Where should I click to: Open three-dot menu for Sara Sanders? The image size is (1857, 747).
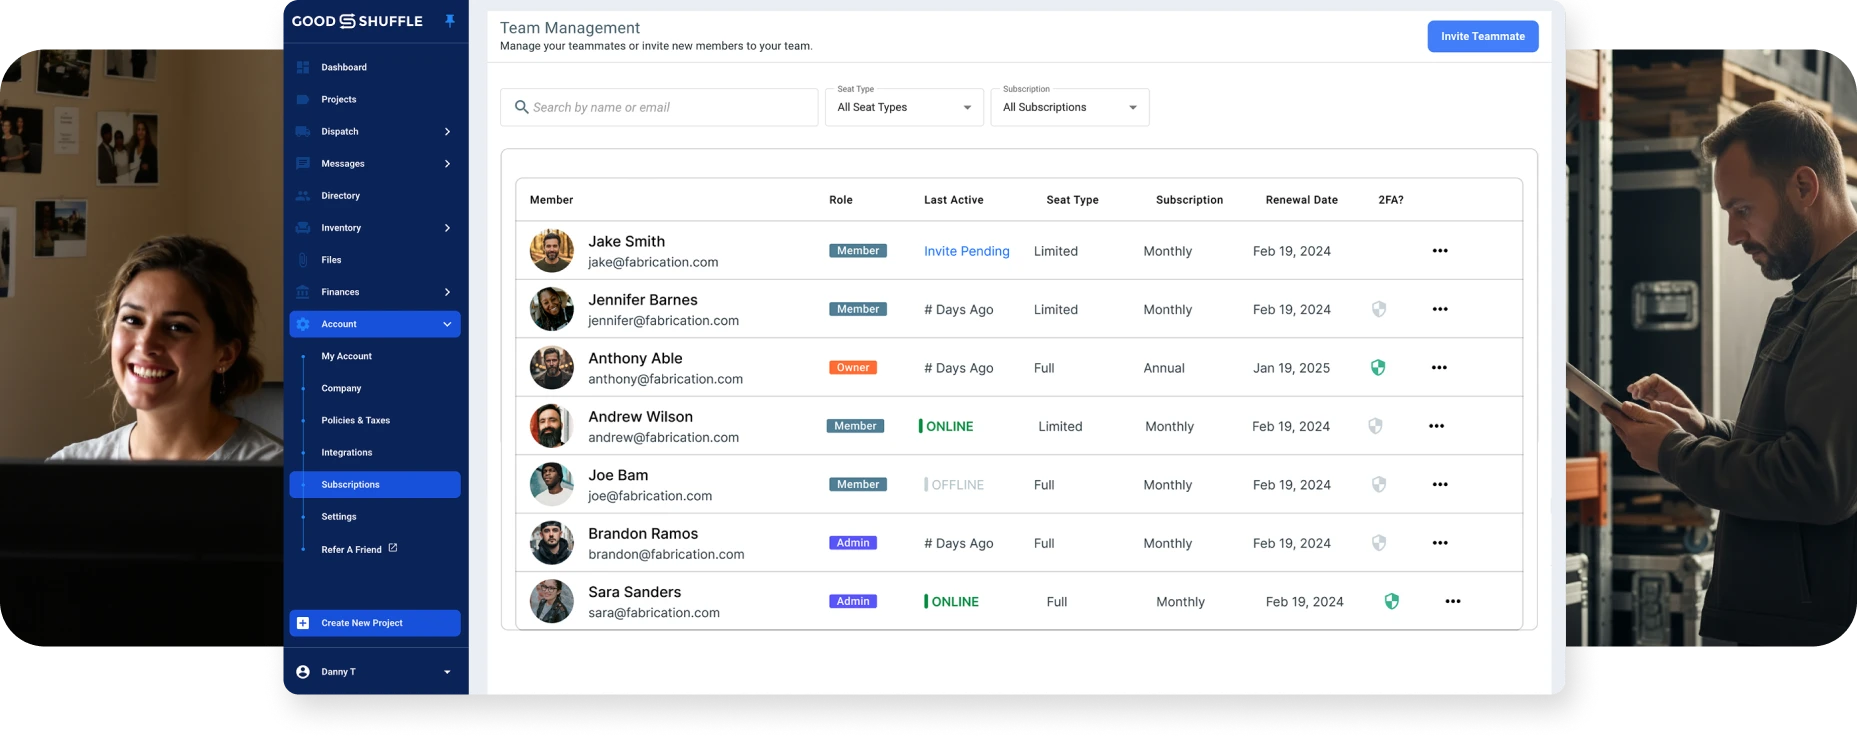click(1453, 602)
